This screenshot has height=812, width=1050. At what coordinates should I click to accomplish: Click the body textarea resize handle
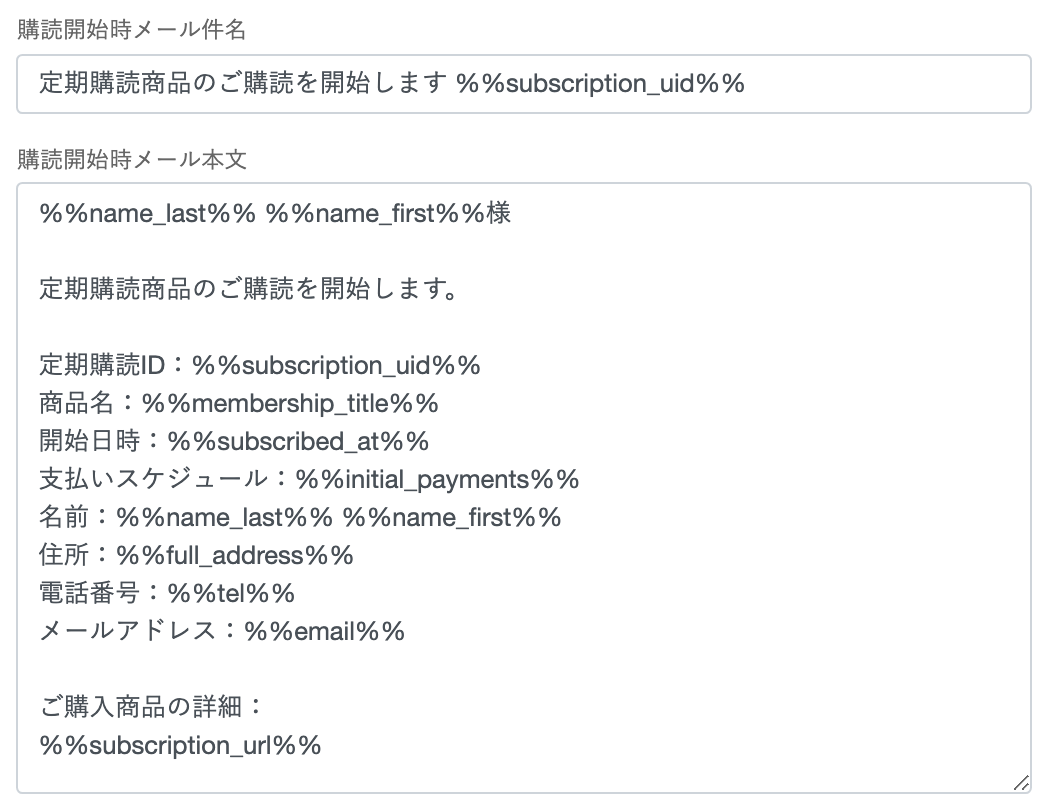[1020, 783]
